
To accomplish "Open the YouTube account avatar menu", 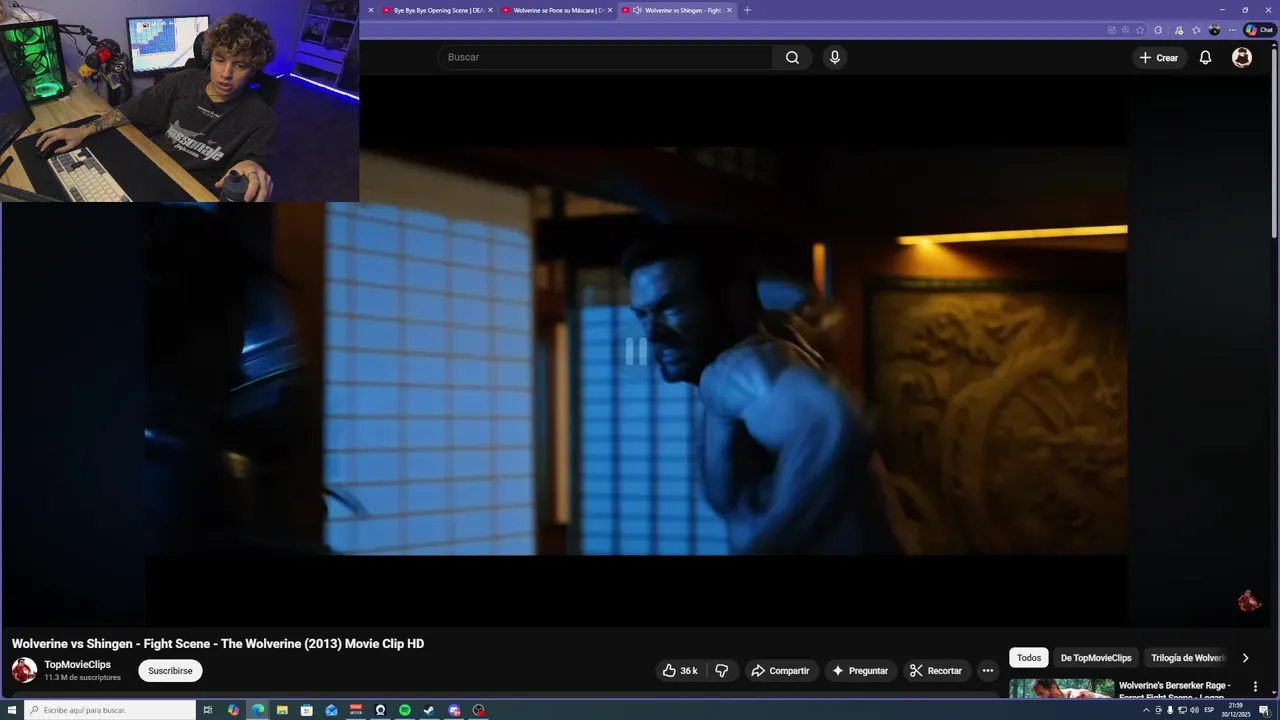I will (1242, 58).
